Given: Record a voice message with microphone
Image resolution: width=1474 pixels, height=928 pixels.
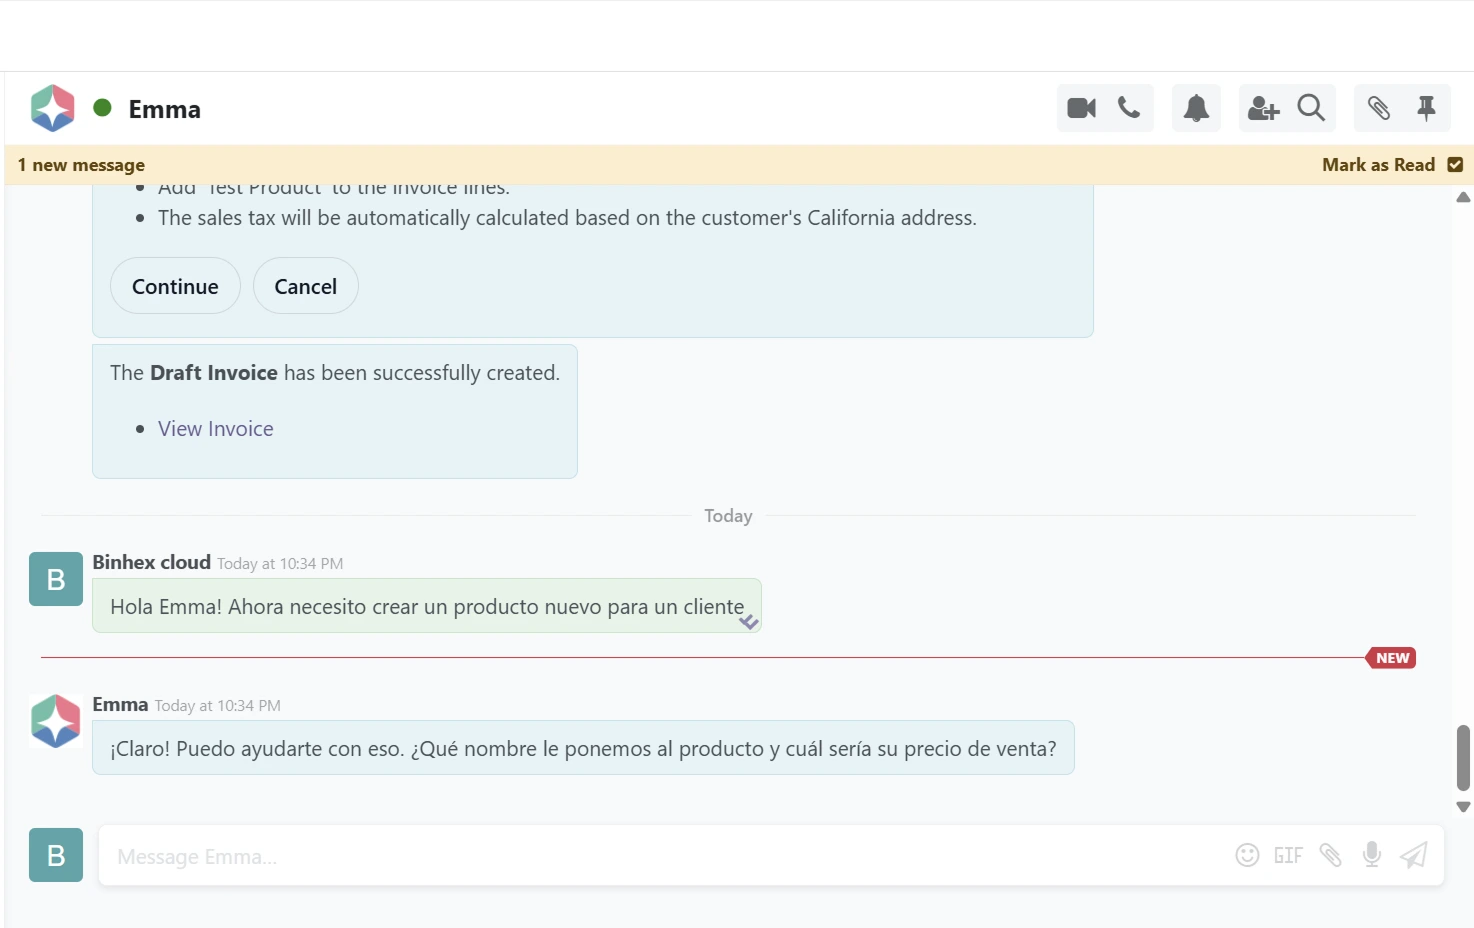Looking at the screenshot, I should point(1372,855).
